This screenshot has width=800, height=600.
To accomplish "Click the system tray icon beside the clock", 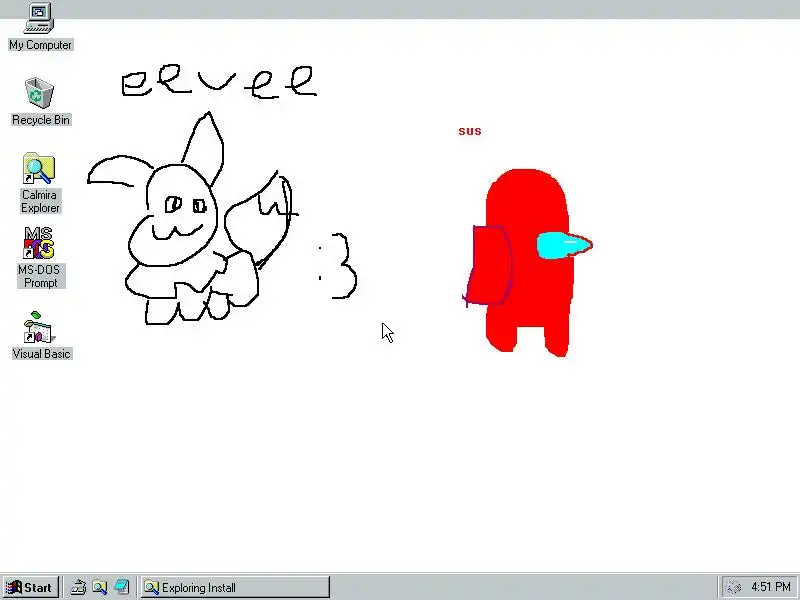I will 733,588.
